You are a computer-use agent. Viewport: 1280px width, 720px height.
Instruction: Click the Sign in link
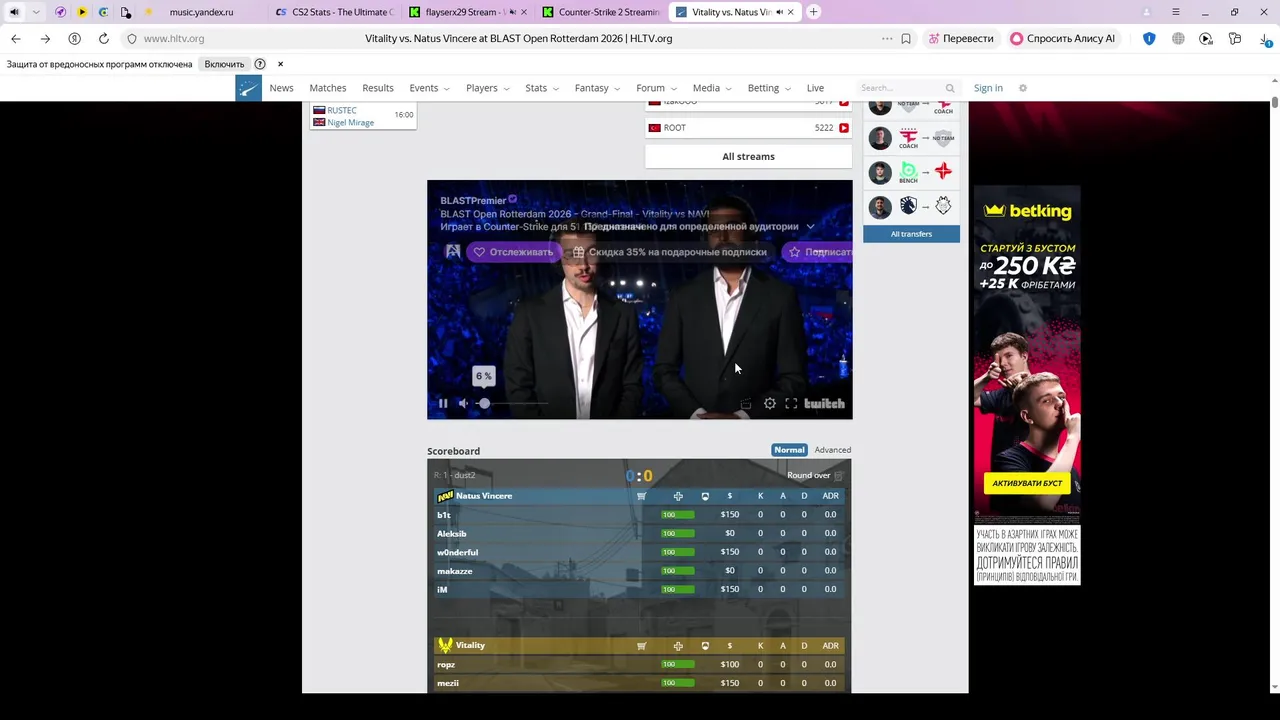point(988,88)
